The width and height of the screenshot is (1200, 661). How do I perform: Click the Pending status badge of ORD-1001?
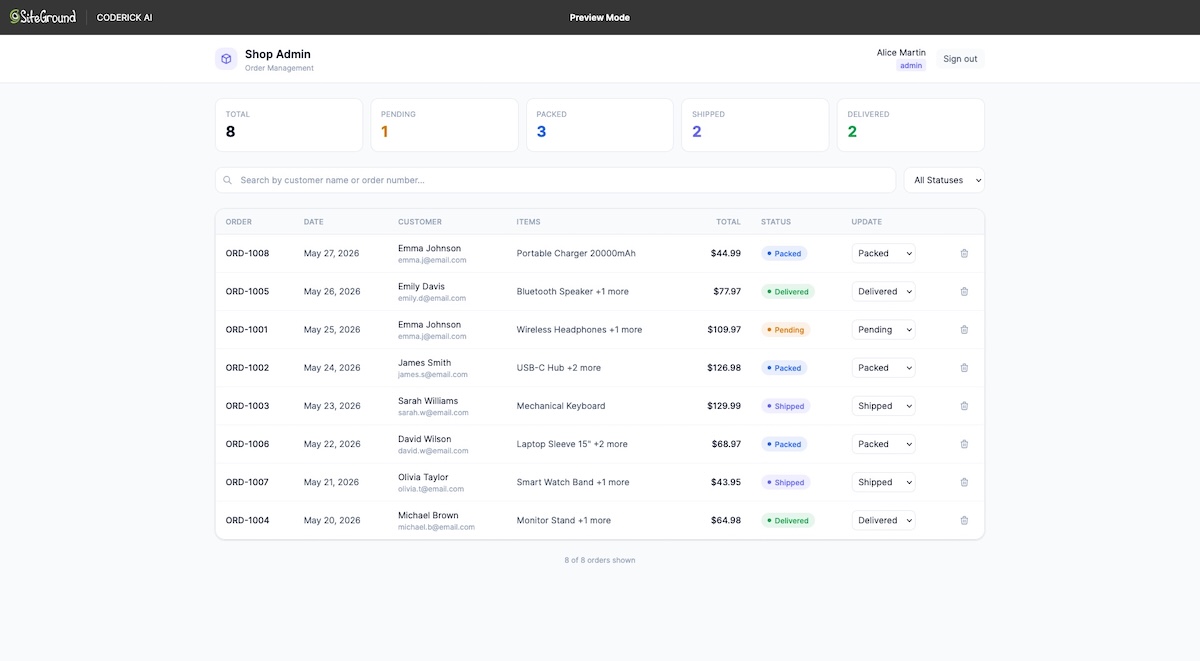click(785, 330)
